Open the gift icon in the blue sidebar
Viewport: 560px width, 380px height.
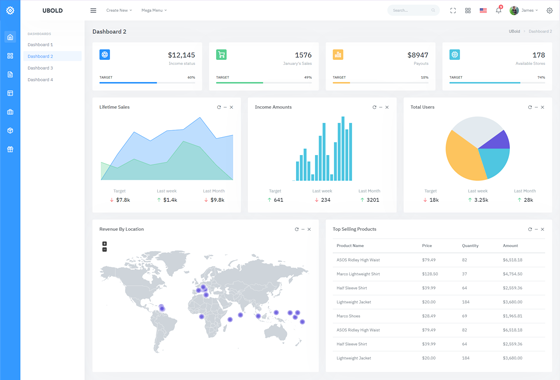pyautogui.click(x=10, y=149)
